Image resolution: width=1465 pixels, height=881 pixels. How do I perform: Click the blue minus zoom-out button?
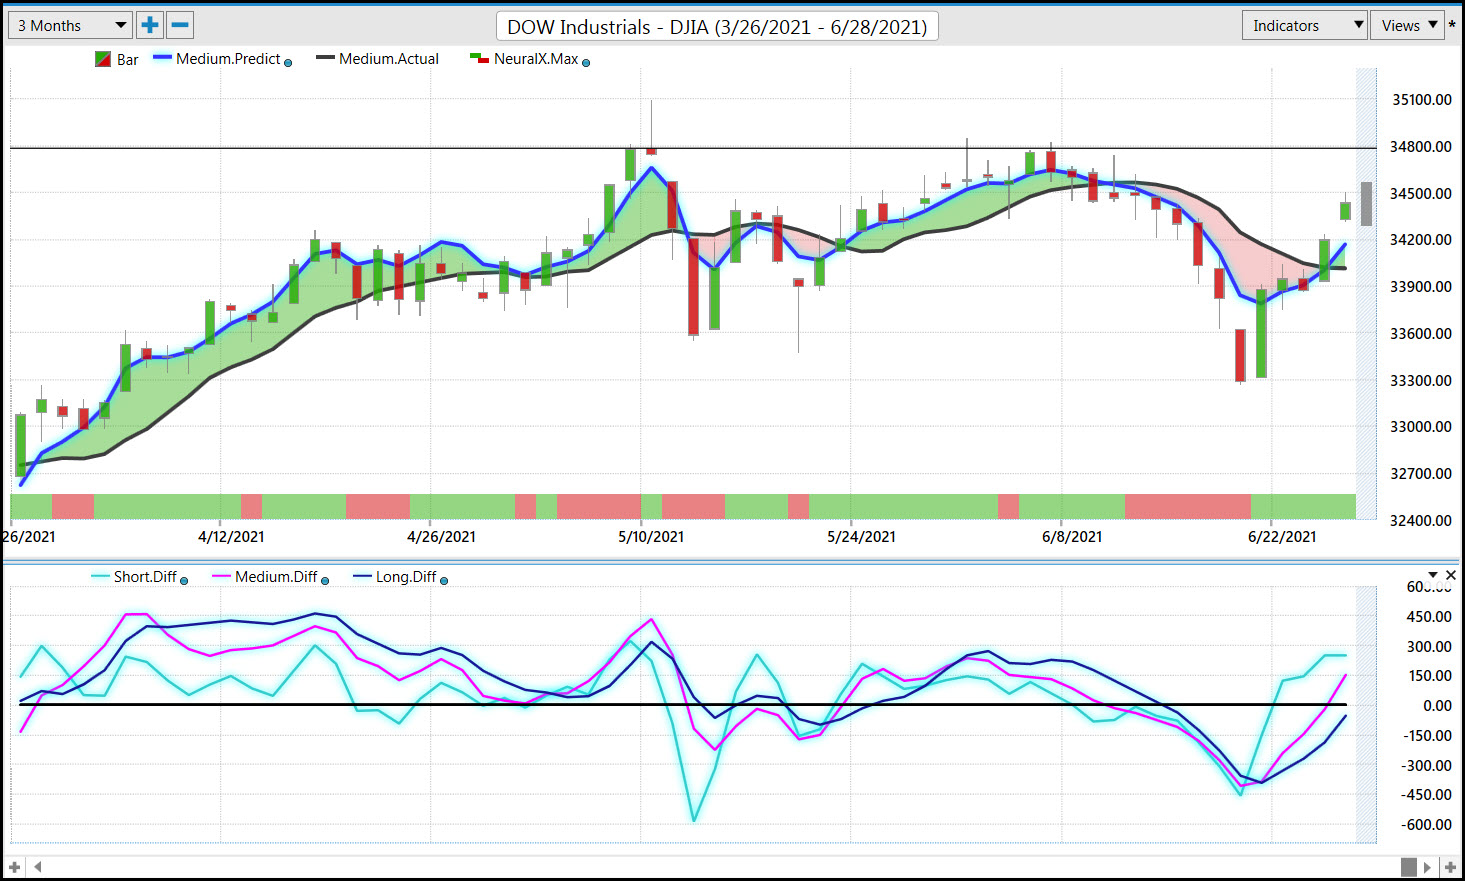180,25
